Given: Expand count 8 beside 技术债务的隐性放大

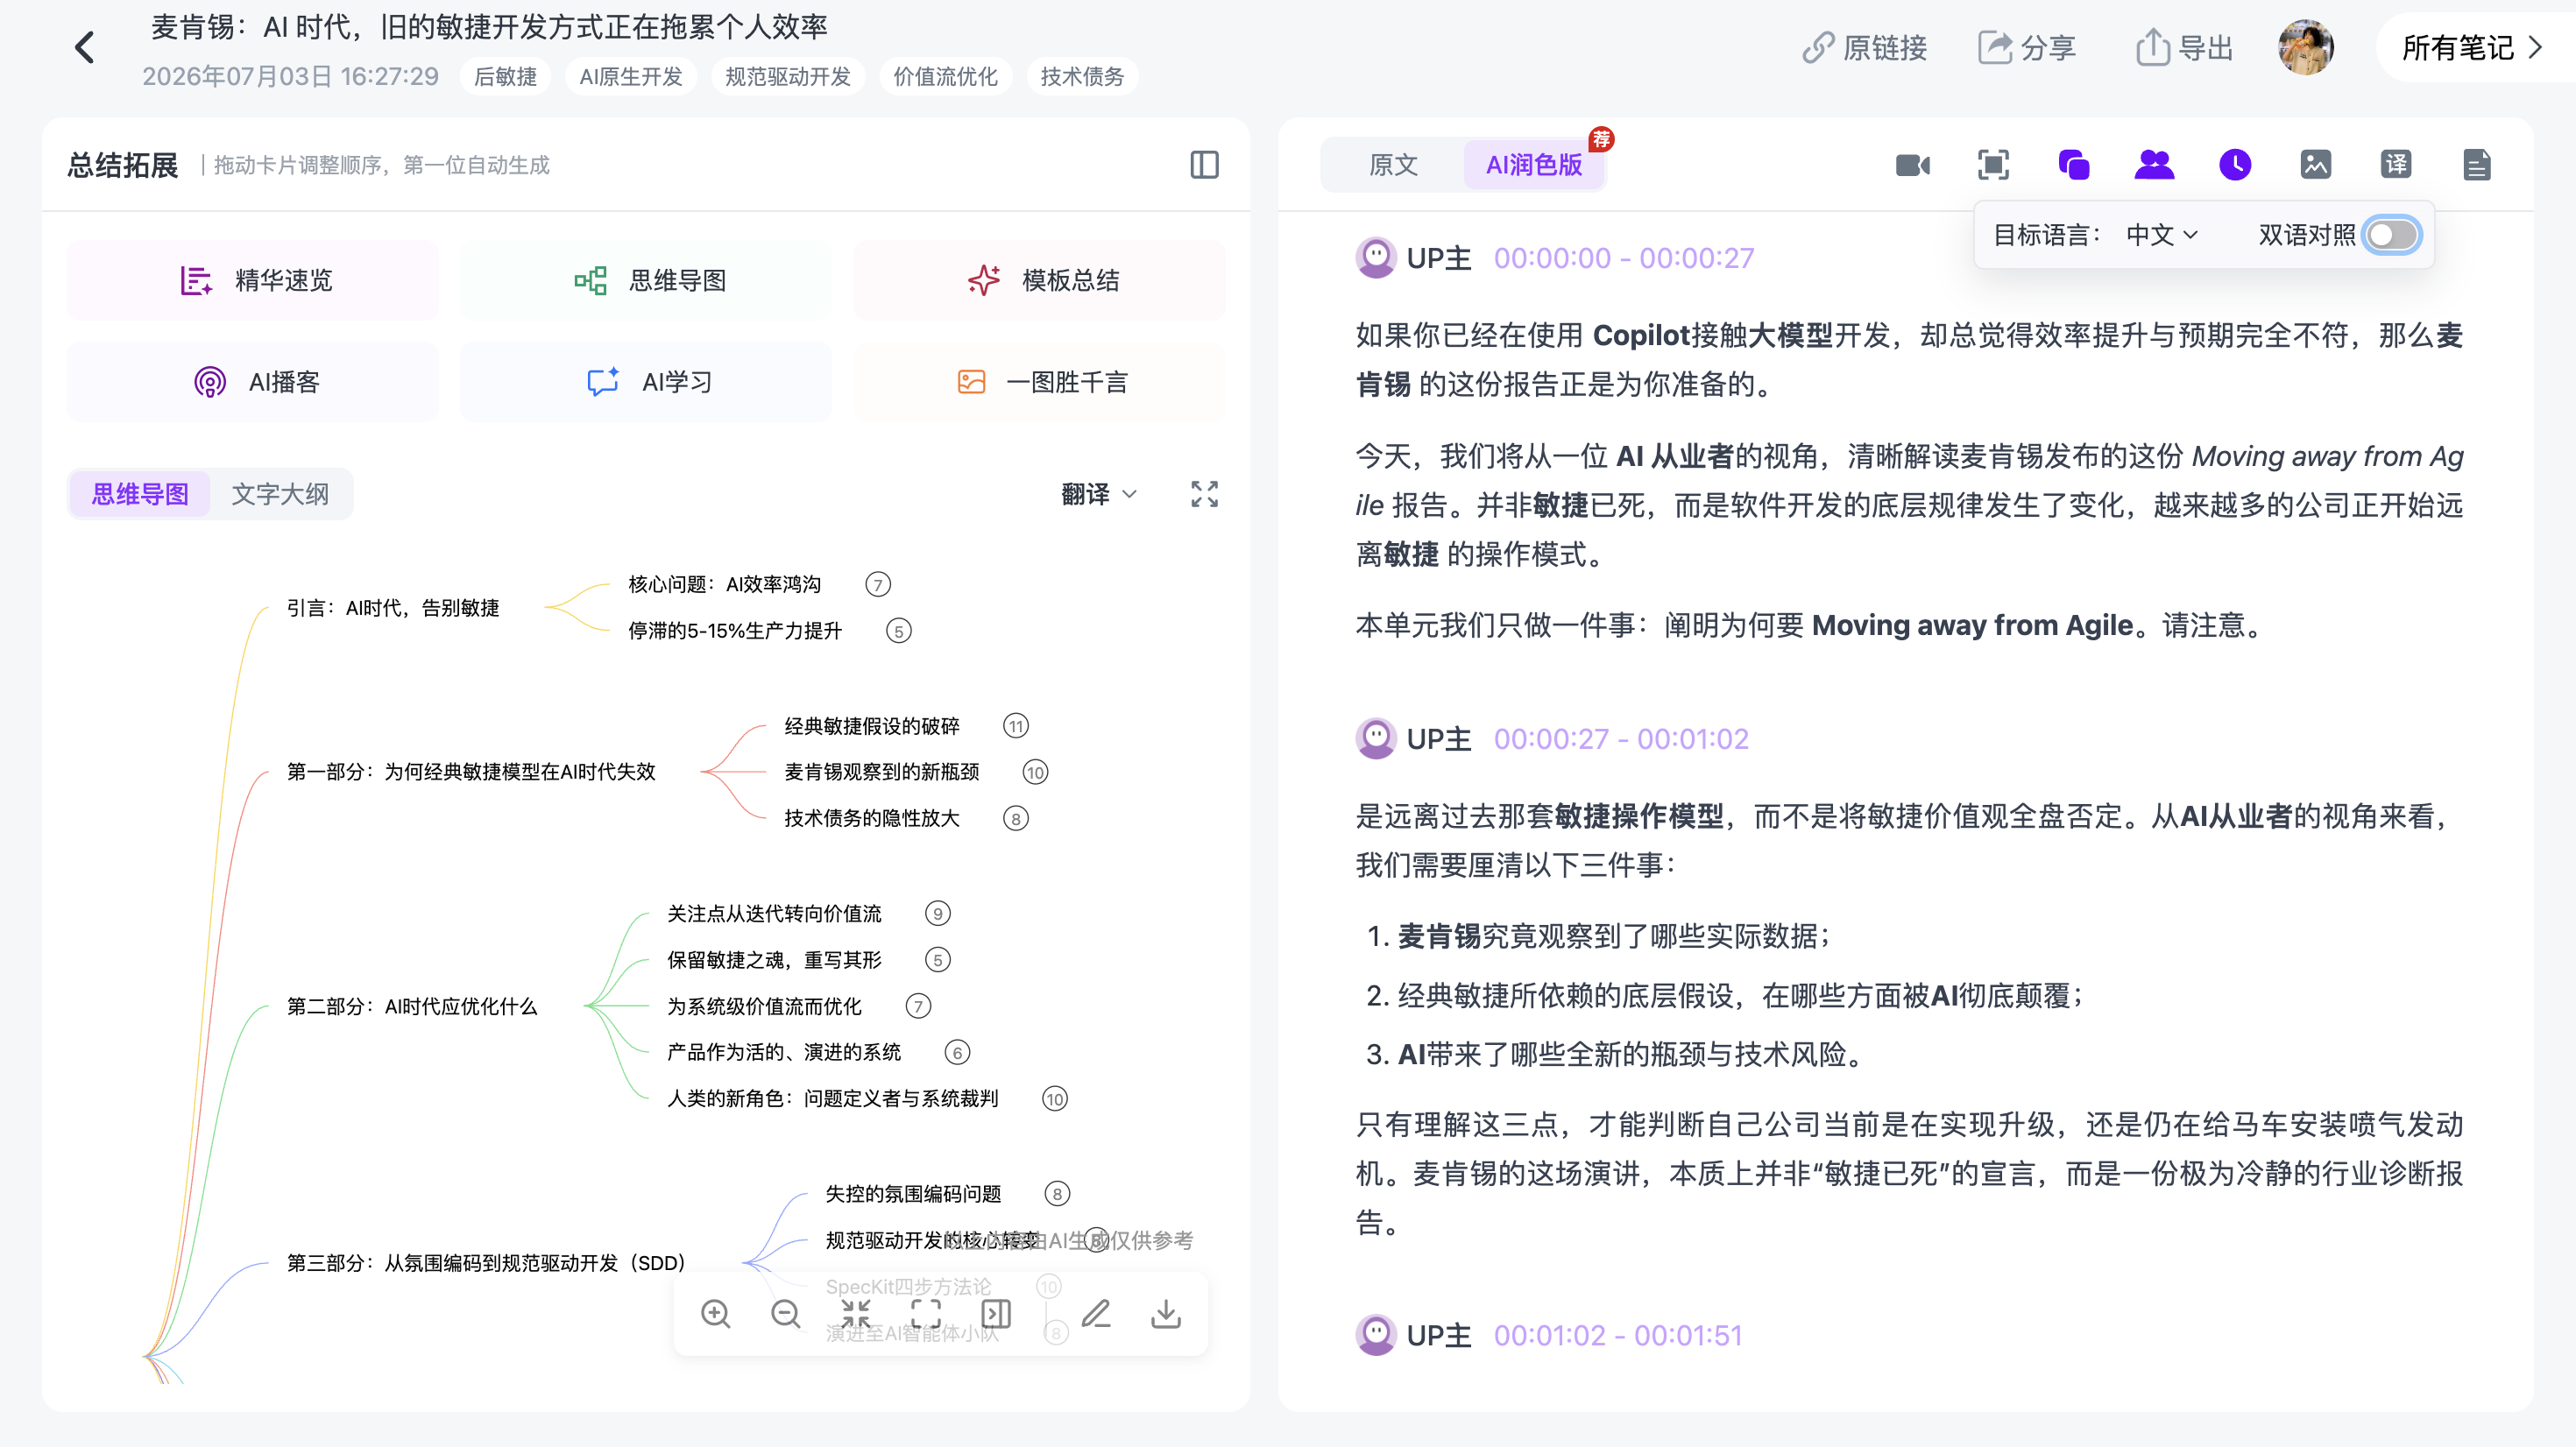Looking at the screenshot, I should pyautogui.click(x=1016, y=819).
